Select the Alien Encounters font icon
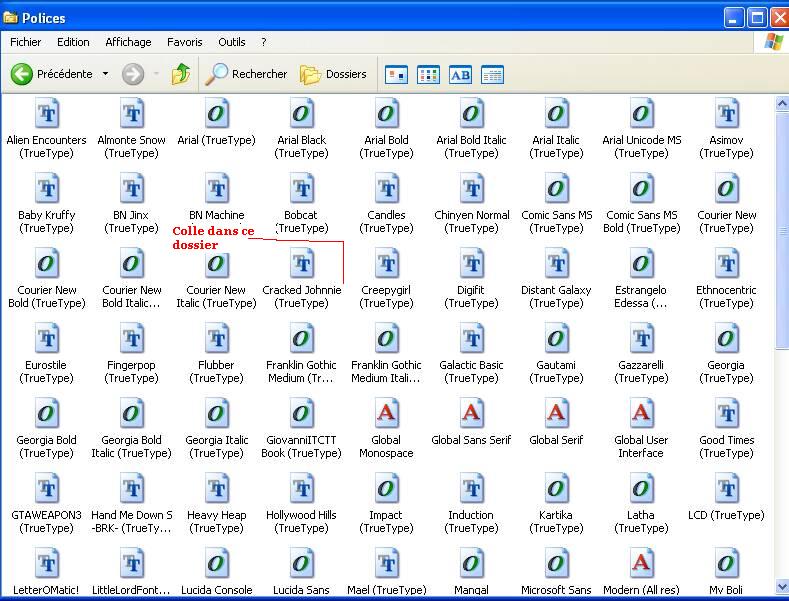789x601 pixels. [47, 113]
